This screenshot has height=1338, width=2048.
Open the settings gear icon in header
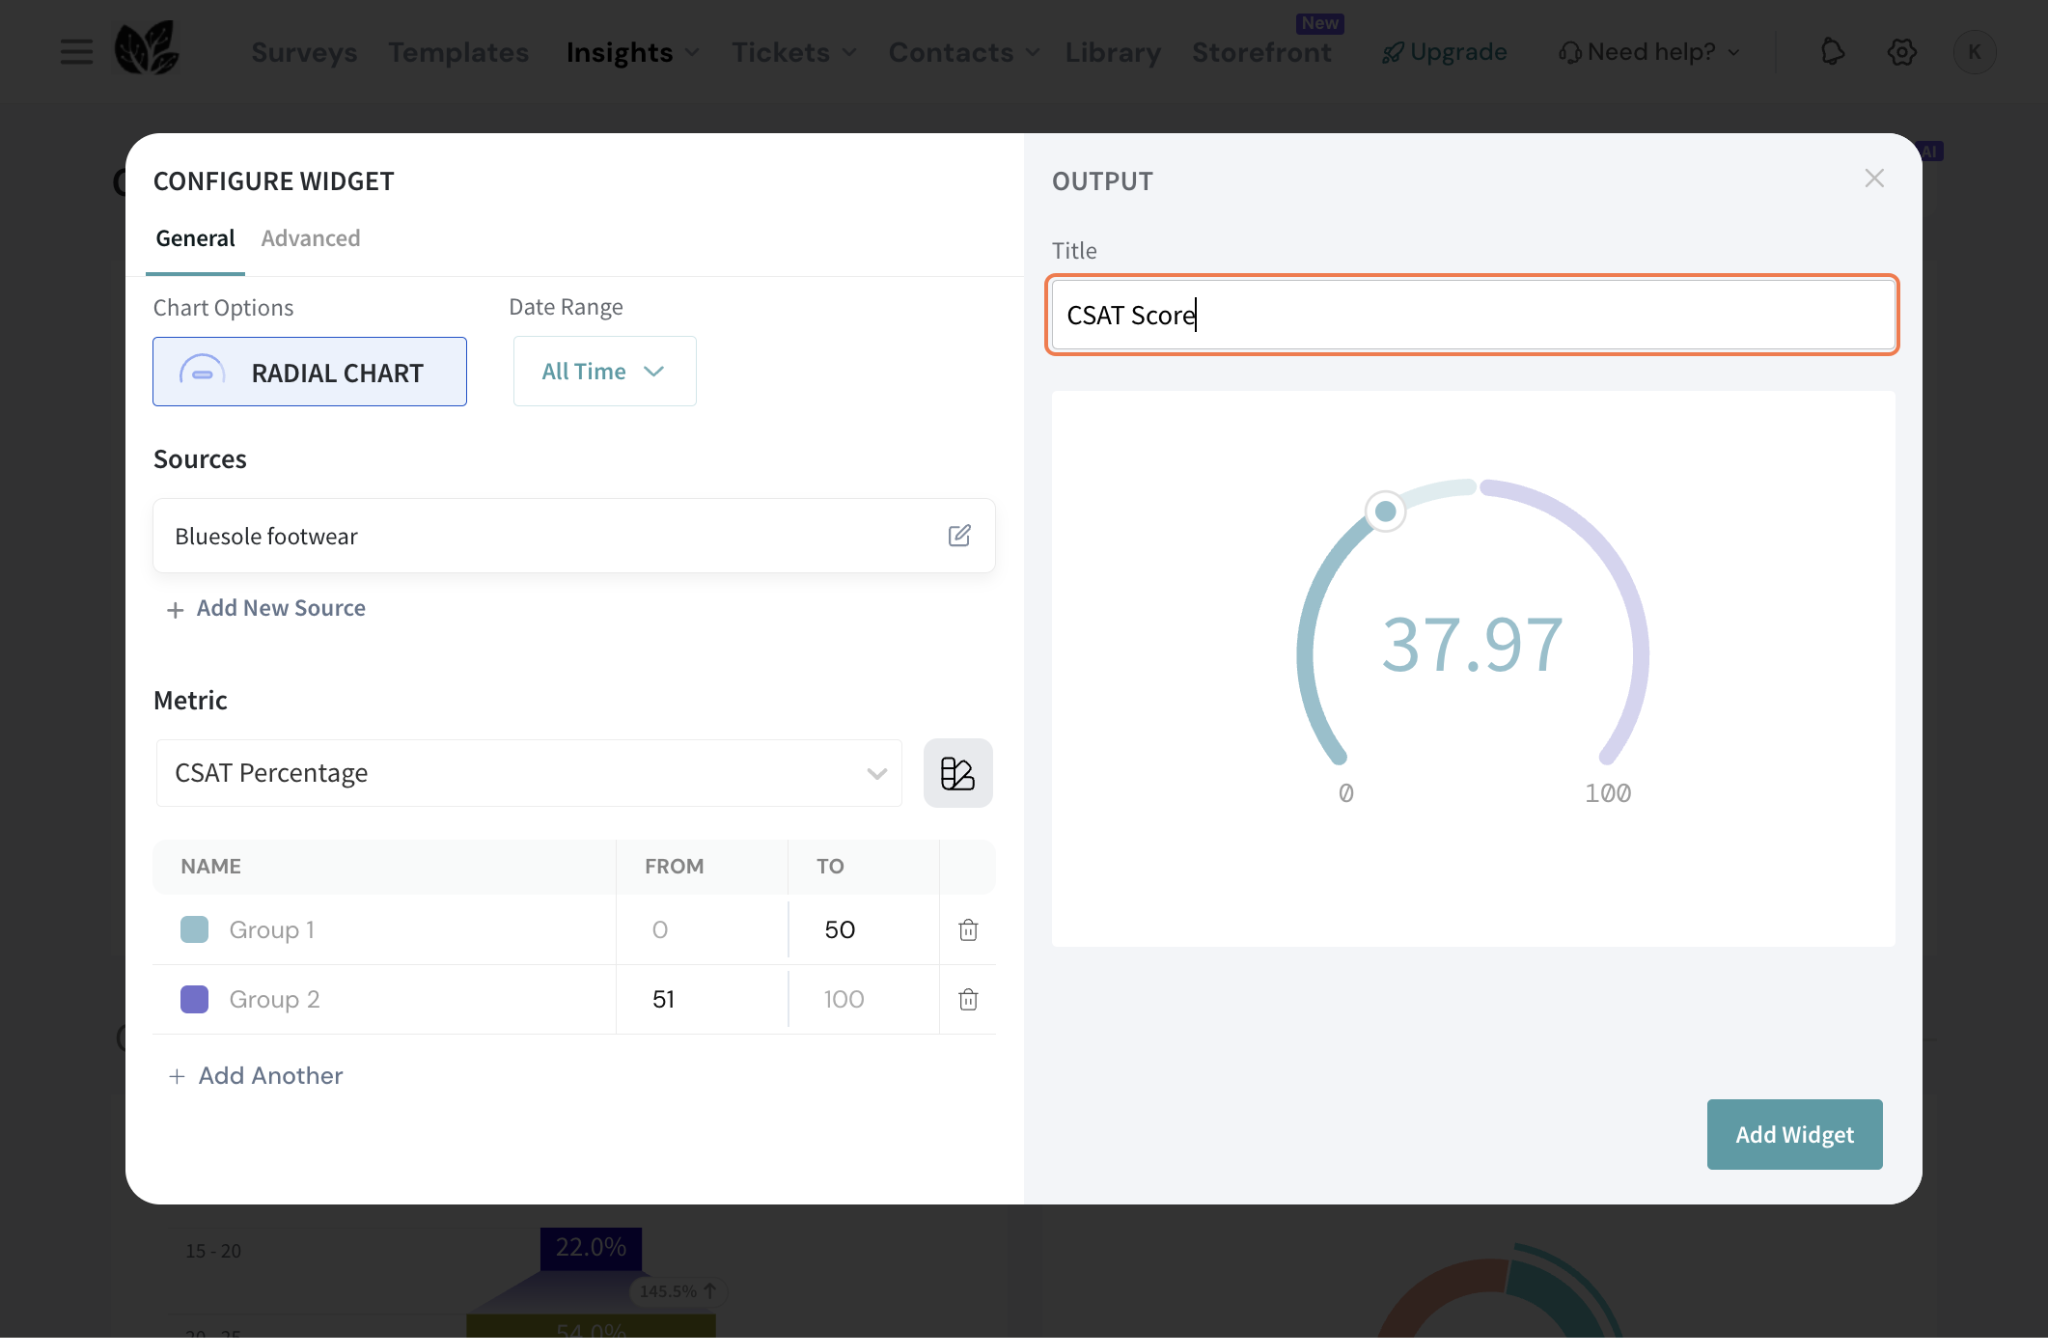[x=1901, y=52]
